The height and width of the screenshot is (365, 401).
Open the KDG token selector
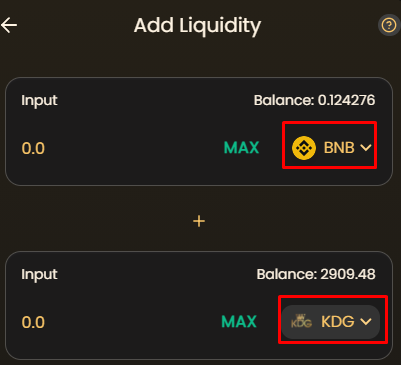331,322
